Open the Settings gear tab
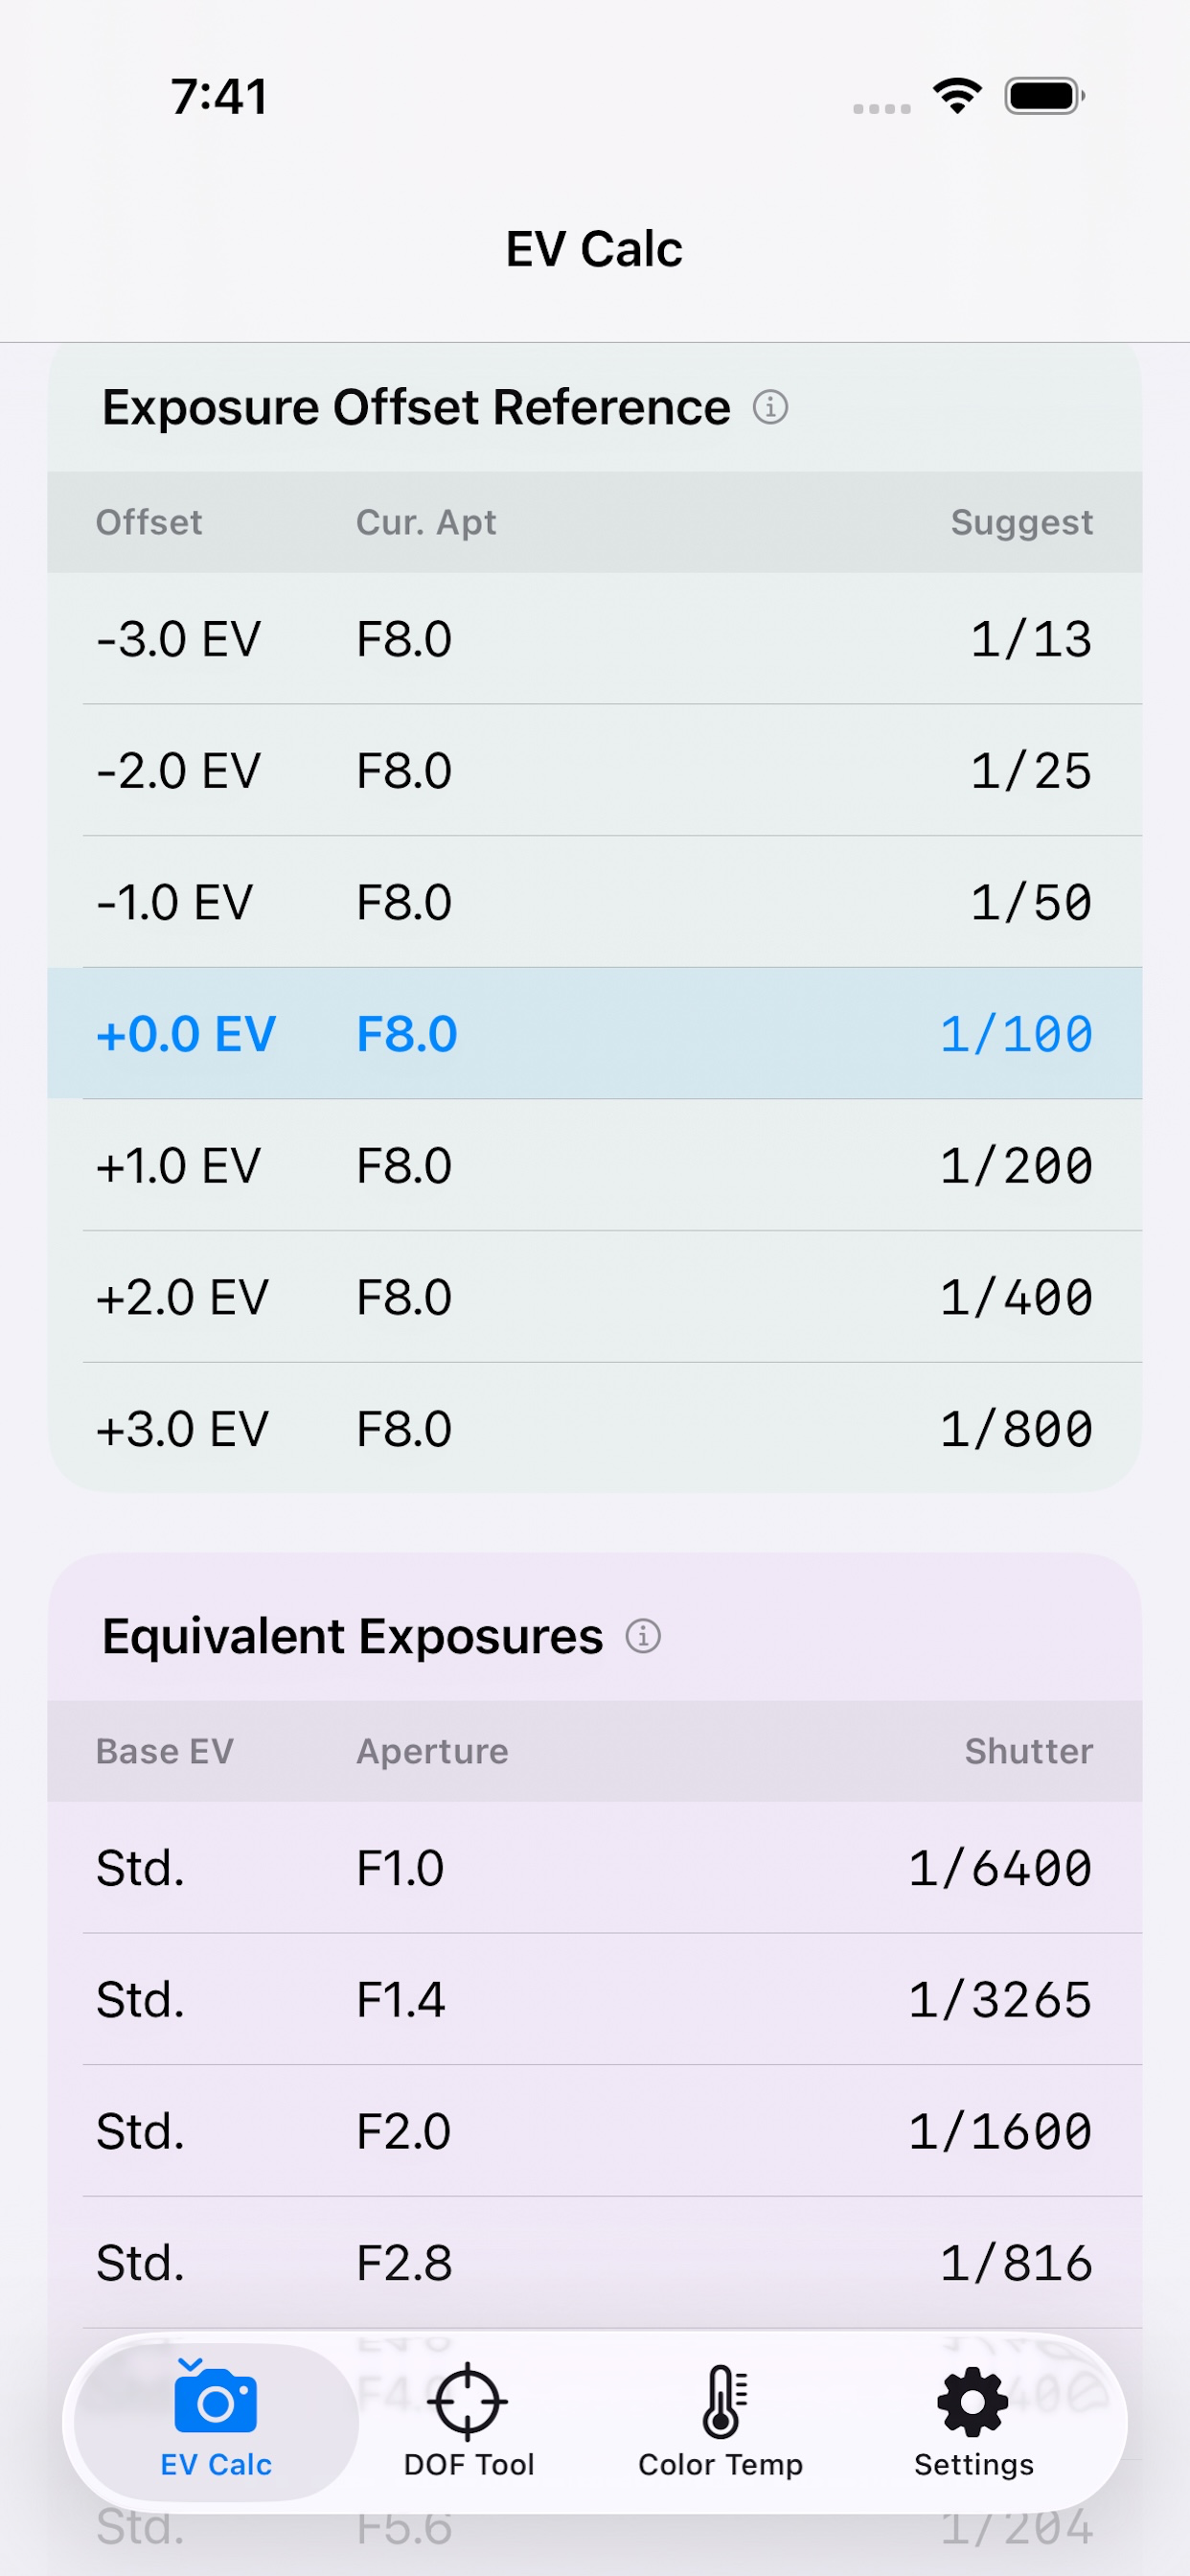This screenshot has height=2576, width=1190. coord(973,2422)
